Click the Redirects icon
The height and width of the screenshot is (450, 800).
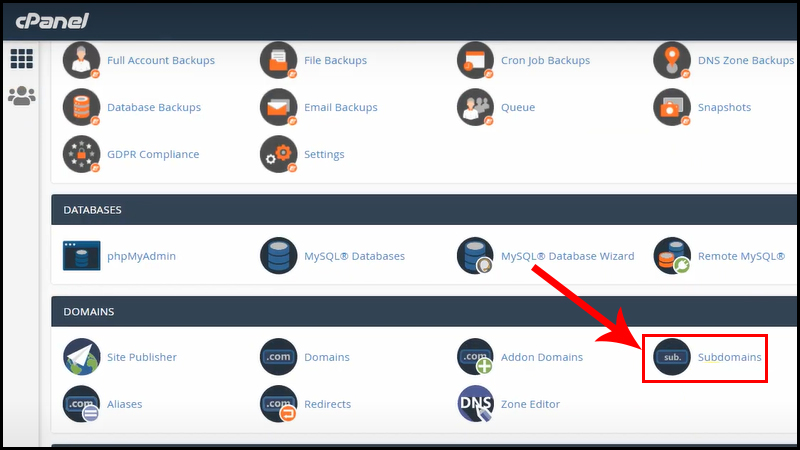[279, 404]
